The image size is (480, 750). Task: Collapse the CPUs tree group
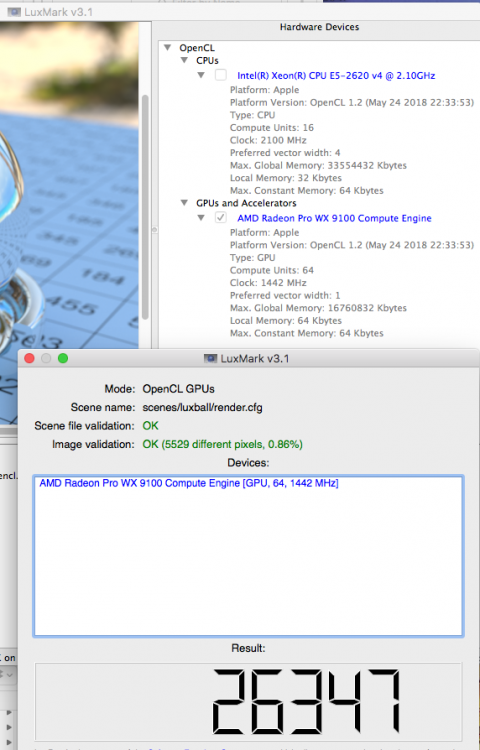point(184,60)
